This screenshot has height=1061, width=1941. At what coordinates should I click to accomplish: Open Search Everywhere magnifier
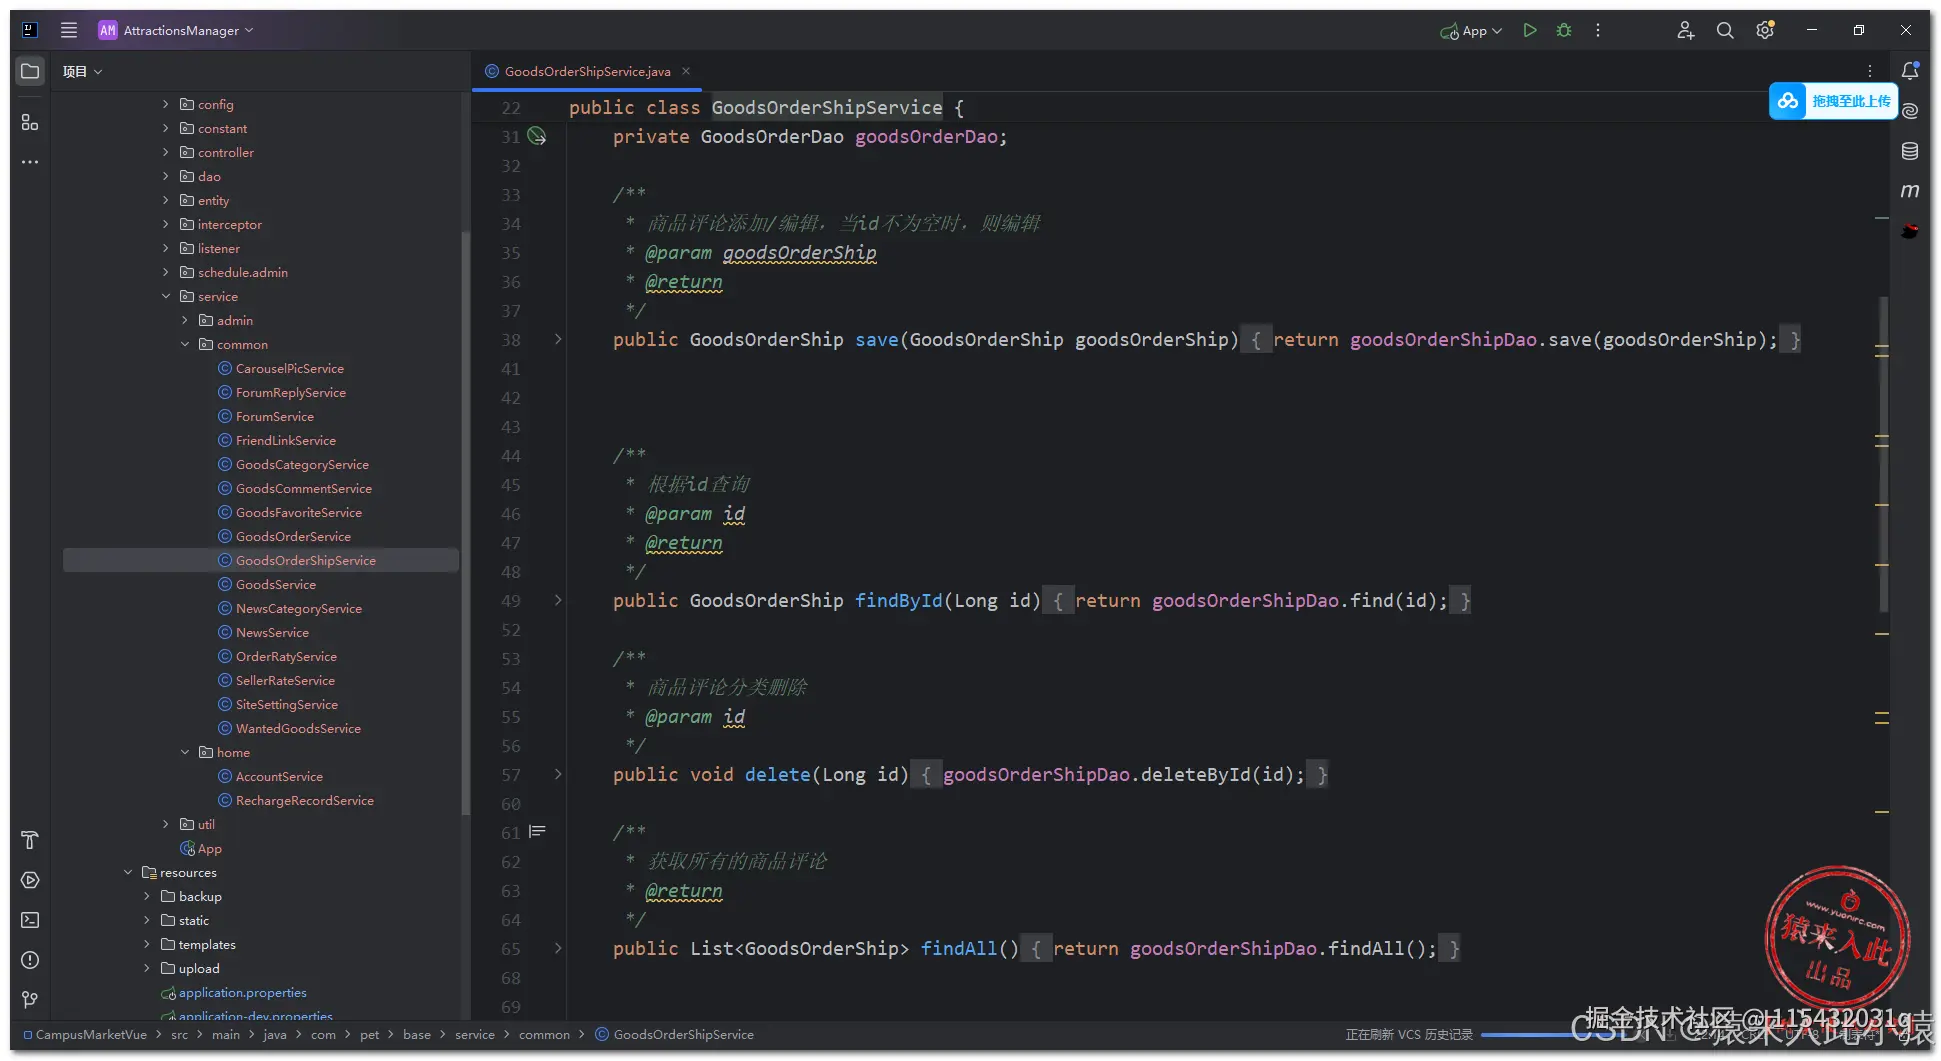[1725, 31]
